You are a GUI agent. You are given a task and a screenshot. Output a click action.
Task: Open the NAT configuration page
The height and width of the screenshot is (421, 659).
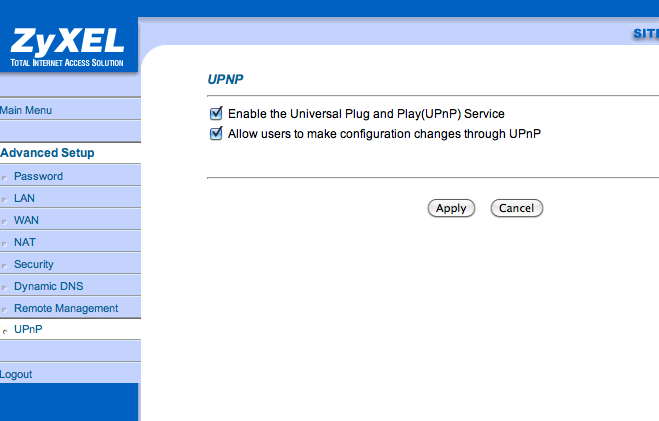pyautogui.click(x=25, y=242)
